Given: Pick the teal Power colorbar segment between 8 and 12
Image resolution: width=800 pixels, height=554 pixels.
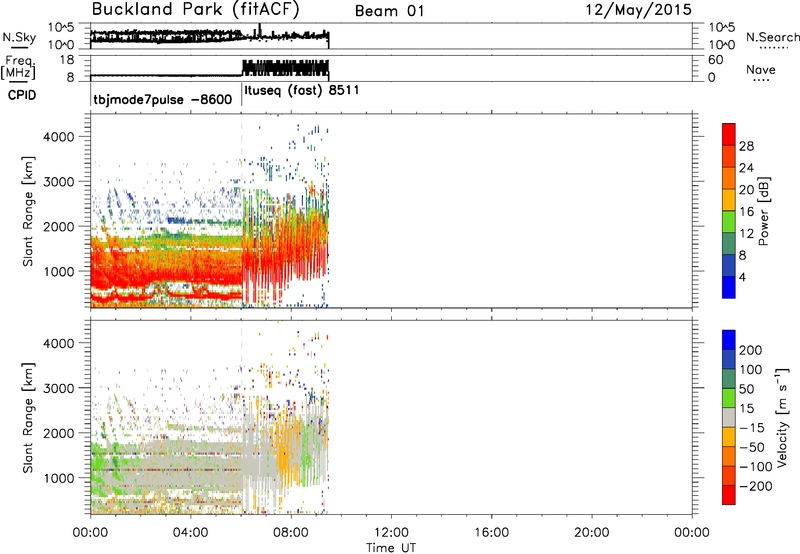Looking at the screenshot, I should click(729, 243).
